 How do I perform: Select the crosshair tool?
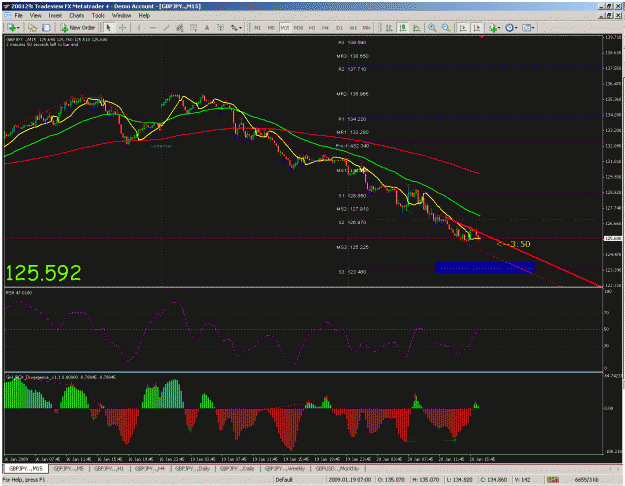tap(122, 28)
